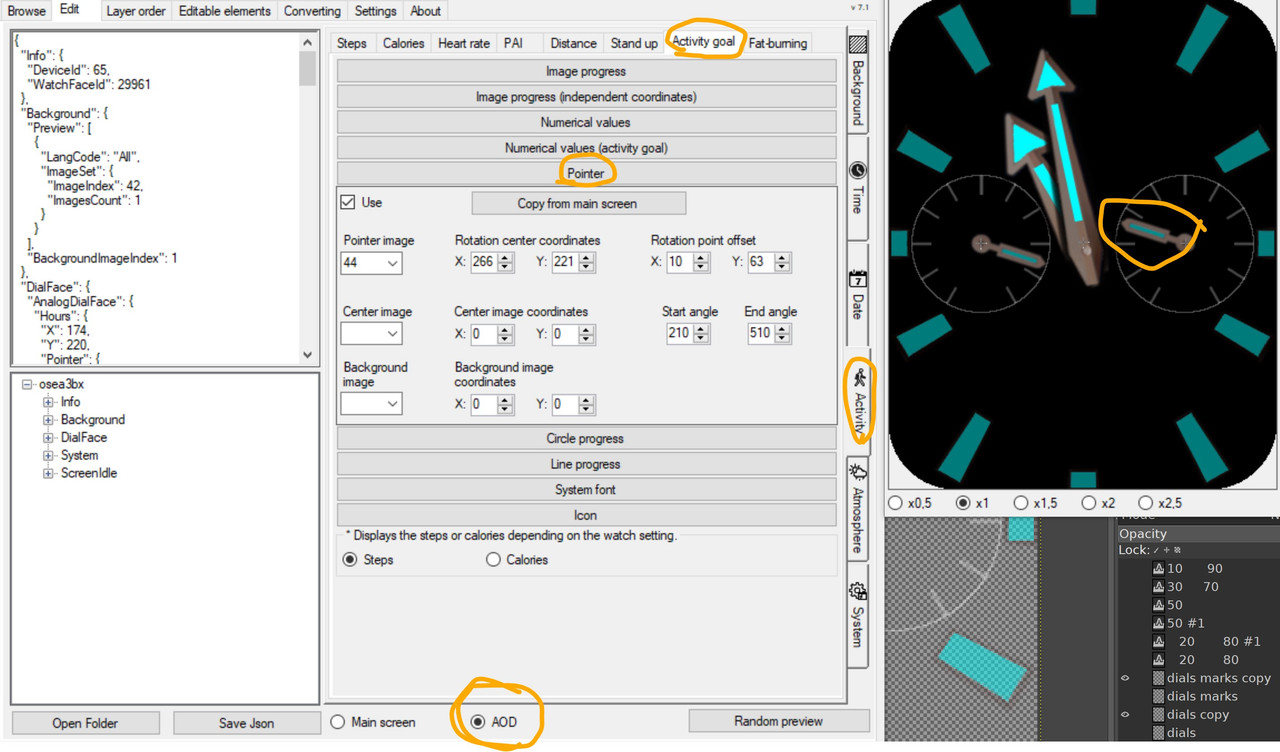The height and width of the screenshot is (752, 1280).
Task: Expand the osea3bx root tree node
Action: click(28, 384)
